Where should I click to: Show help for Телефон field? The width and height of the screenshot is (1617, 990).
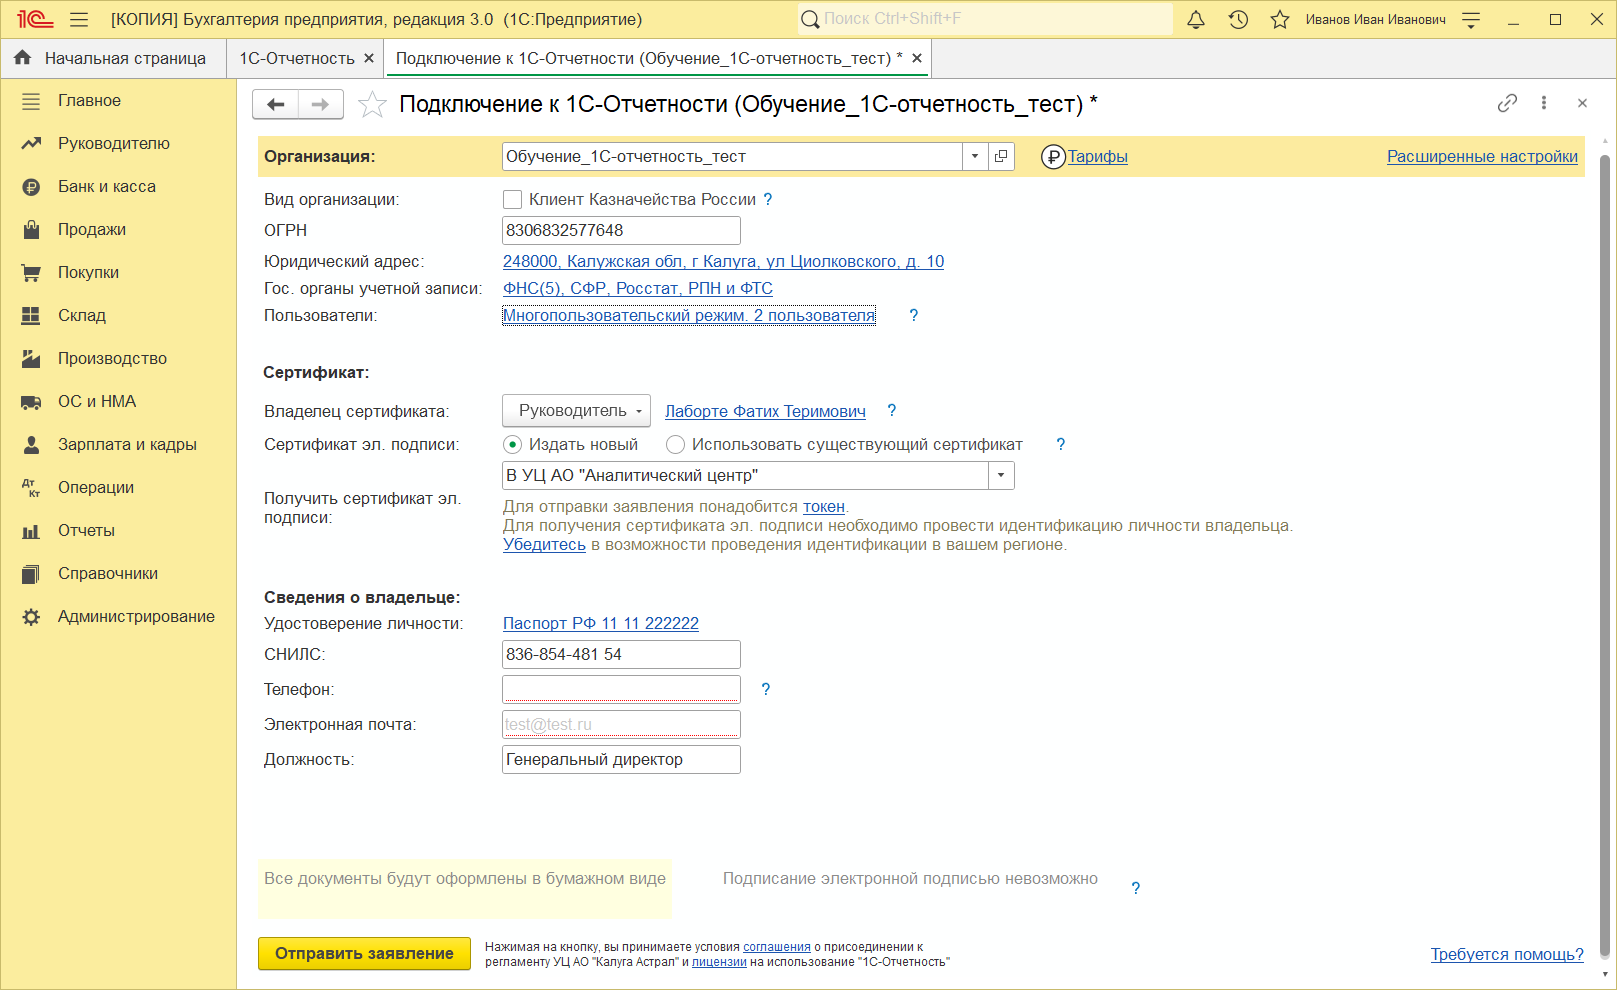[x=766, y=690]
